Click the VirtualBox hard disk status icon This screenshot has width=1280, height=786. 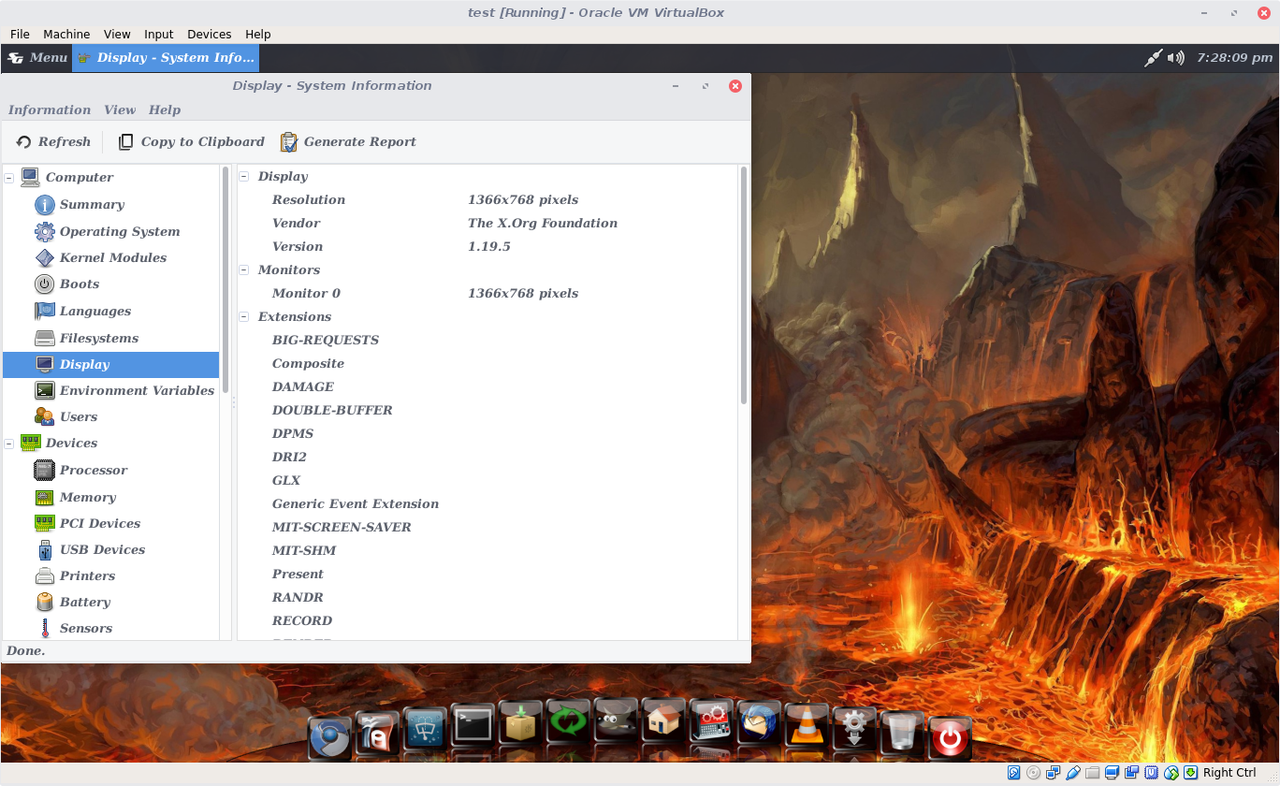point(1014,773)
